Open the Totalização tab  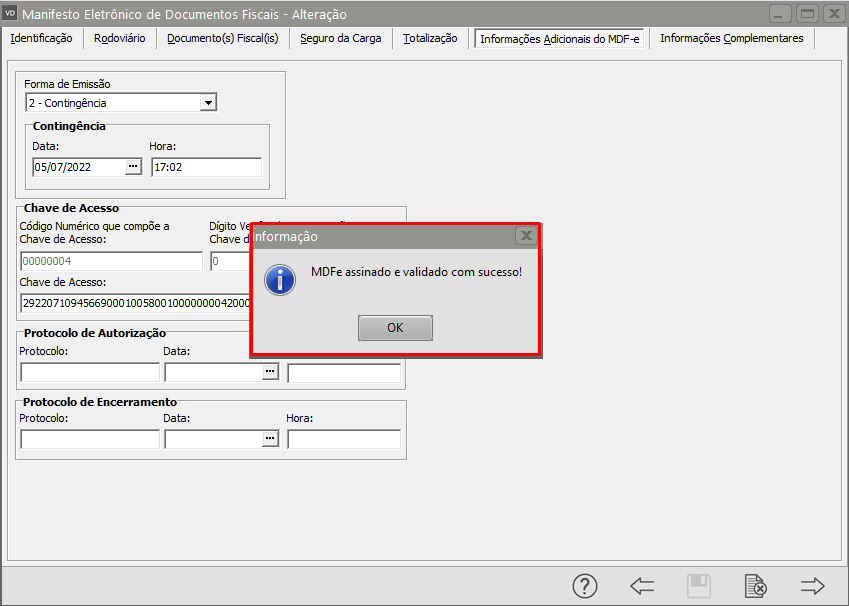430,38
